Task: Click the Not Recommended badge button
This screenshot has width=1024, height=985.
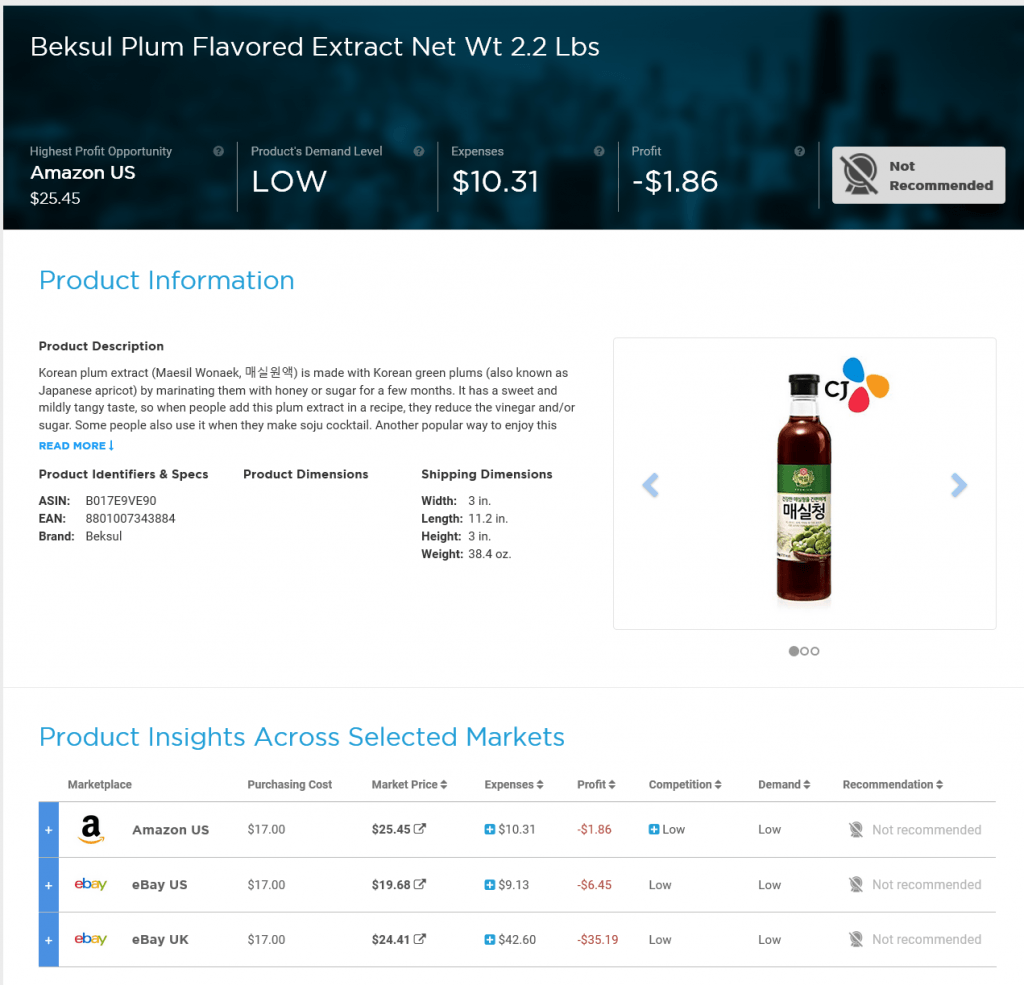Action: 918,175
